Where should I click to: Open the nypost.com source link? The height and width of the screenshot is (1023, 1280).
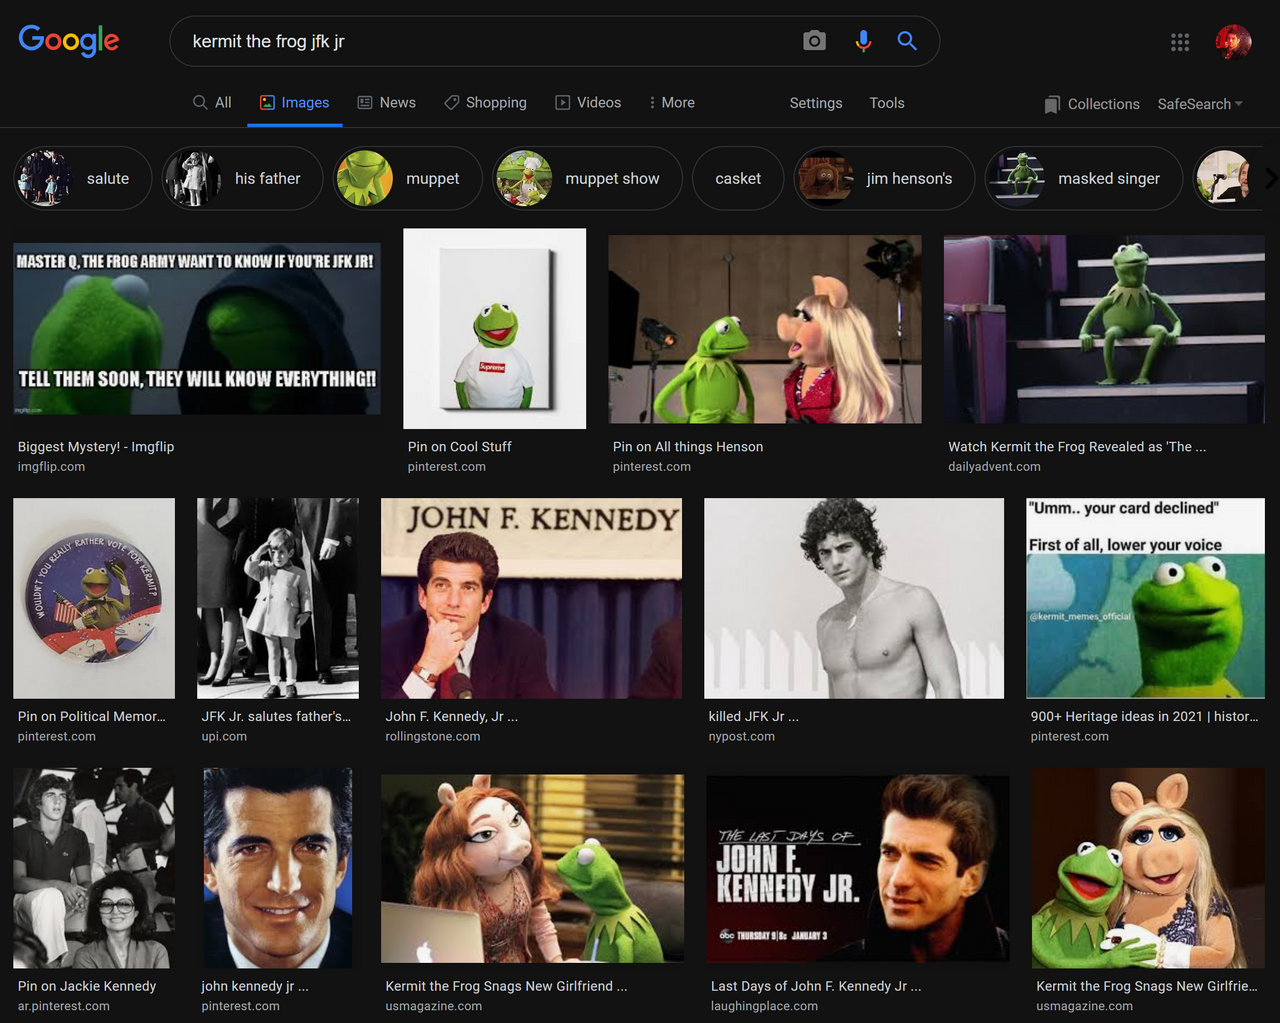(x=742, y=736)
